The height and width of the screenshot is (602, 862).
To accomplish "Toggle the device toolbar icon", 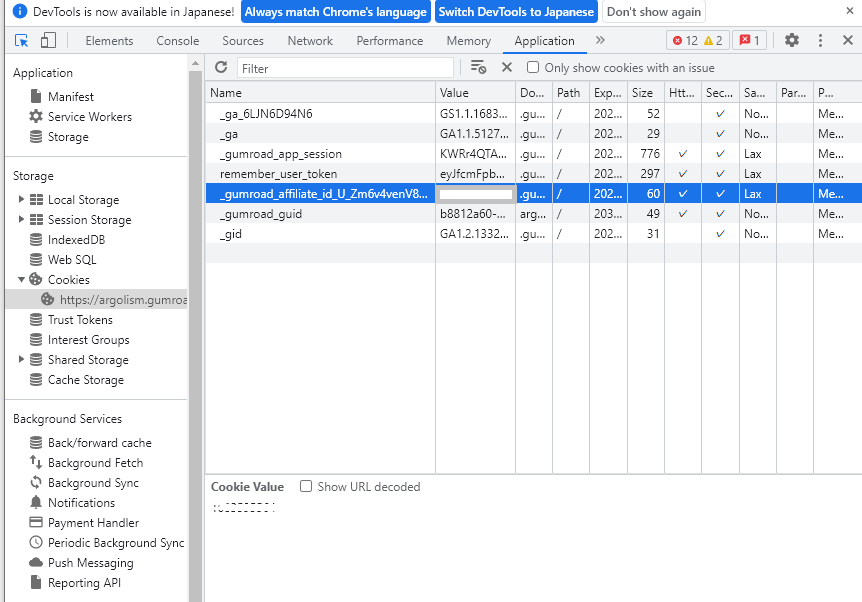I will click(48, 41).
